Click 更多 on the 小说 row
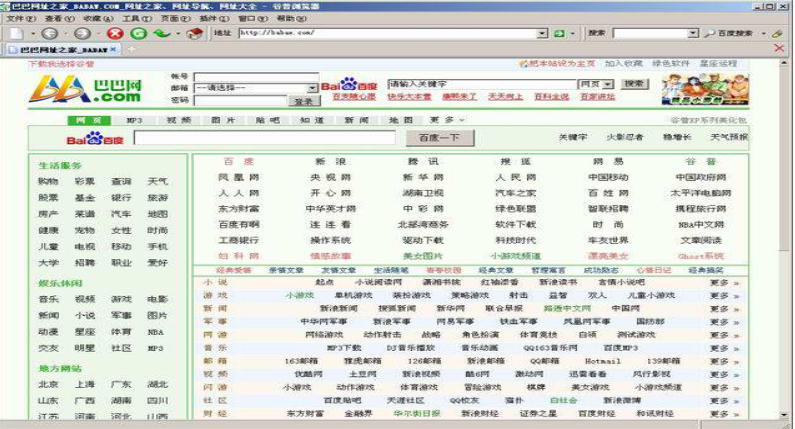This screenshot has width=795, height=429. [x=724, y=282]
